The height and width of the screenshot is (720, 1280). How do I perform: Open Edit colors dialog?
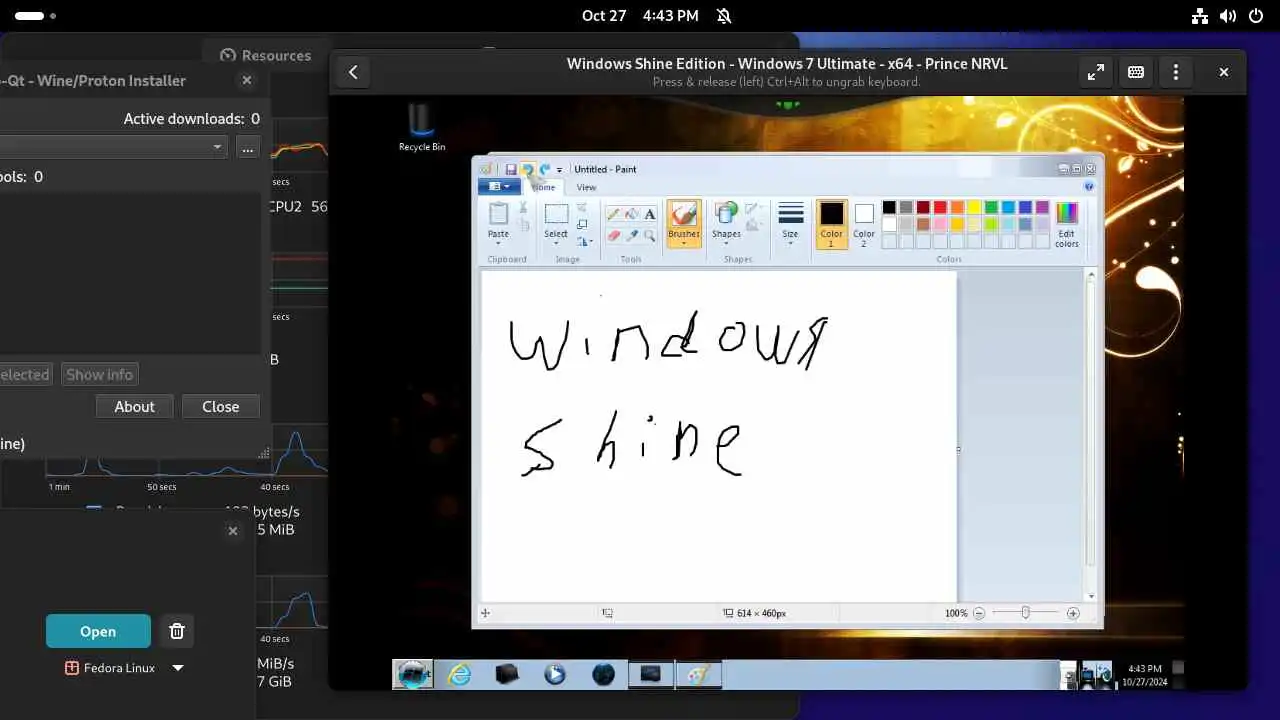point(1067,224)
